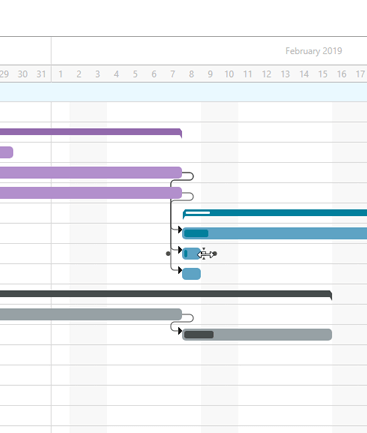Click the day 17 header label
The image size is (367, 433).
(360, 74)
